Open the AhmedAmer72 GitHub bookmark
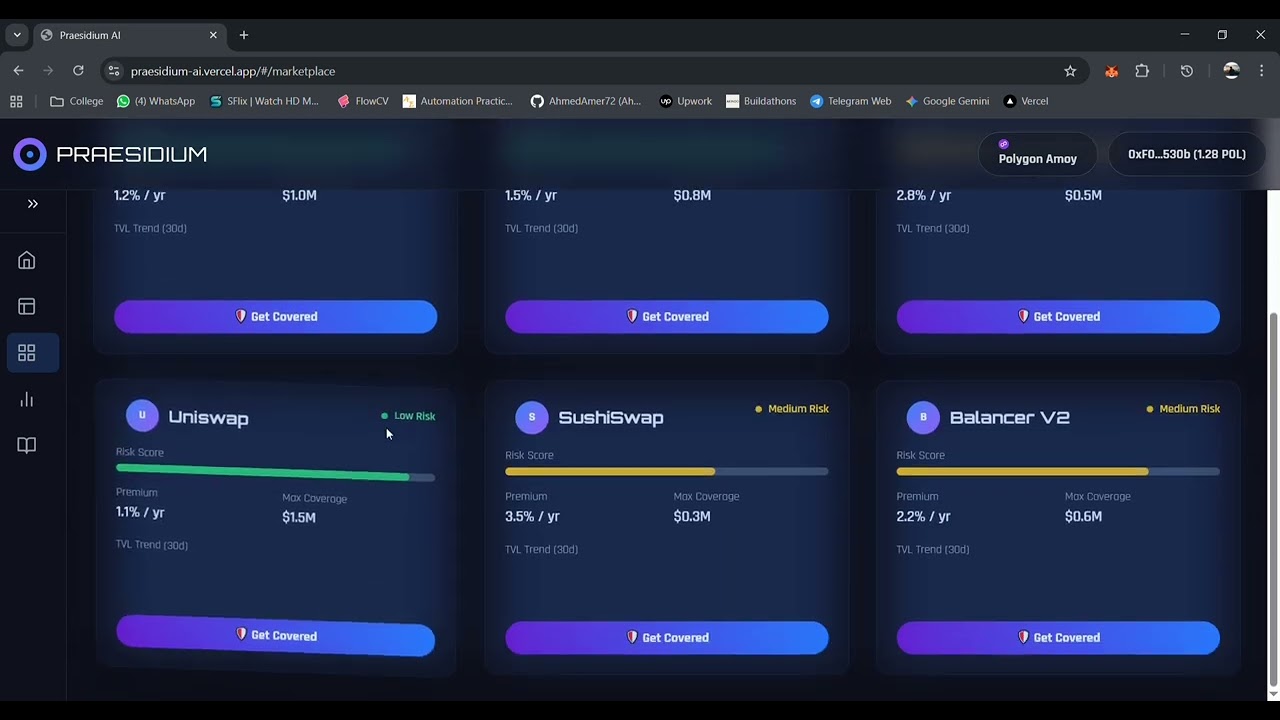 [x=585, y=101]
